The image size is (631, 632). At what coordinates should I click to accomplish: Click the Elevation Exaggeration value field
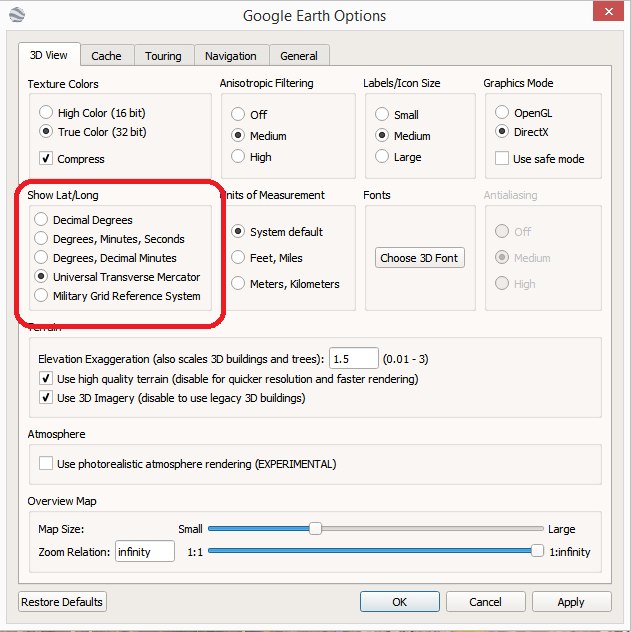354,358
